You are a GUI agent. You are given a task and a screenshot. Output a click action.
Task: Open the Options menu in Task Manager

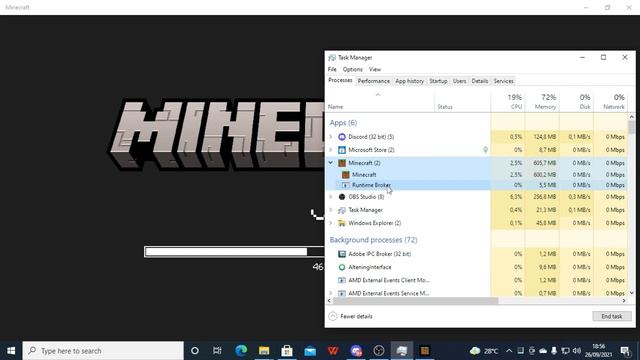[353, 69]
